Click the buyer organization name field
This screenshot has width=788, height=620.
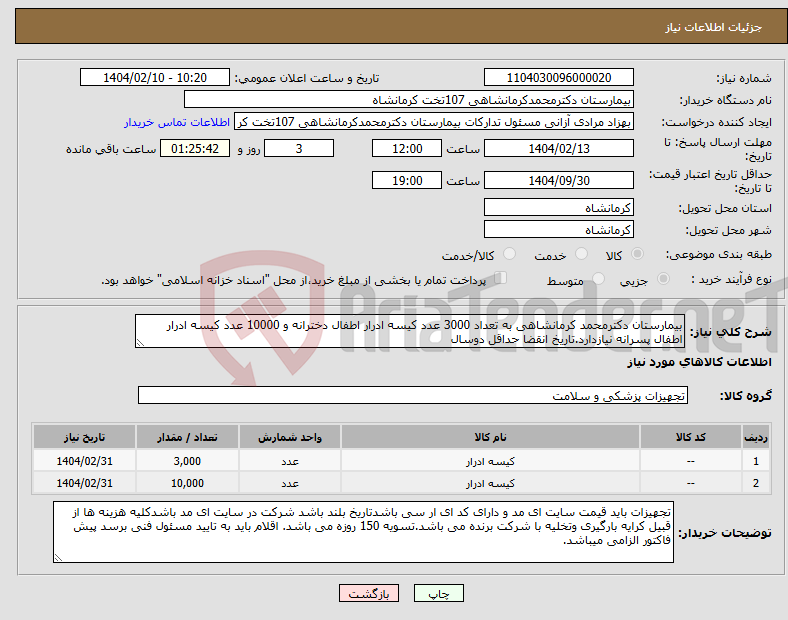[x=409, y=99]
